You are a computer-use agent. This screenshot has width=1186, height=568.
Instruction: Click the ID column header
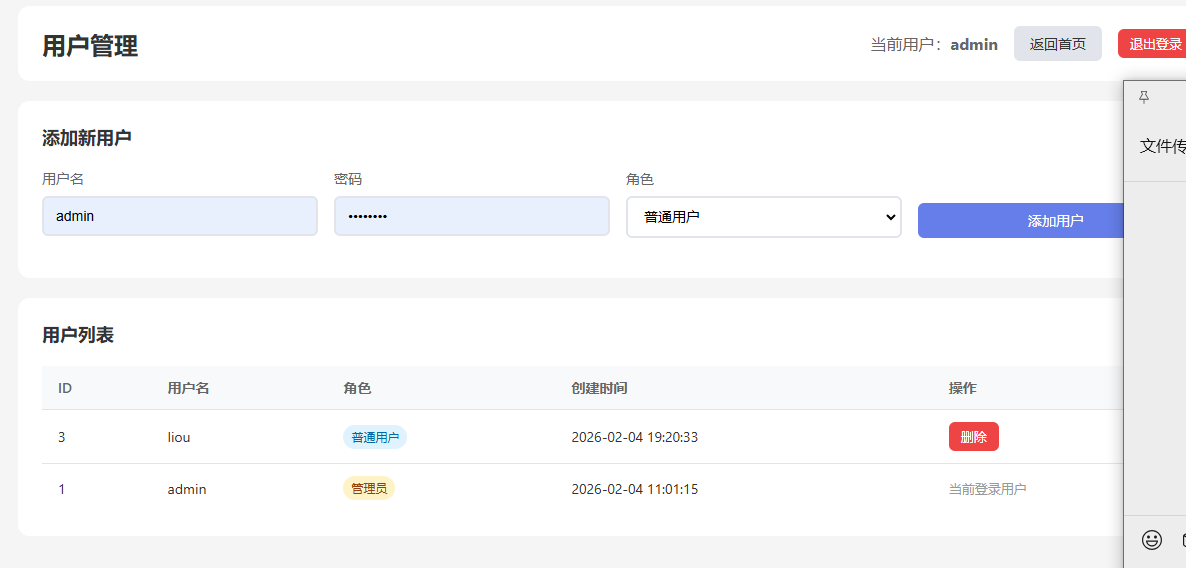[x=65, y=388]
